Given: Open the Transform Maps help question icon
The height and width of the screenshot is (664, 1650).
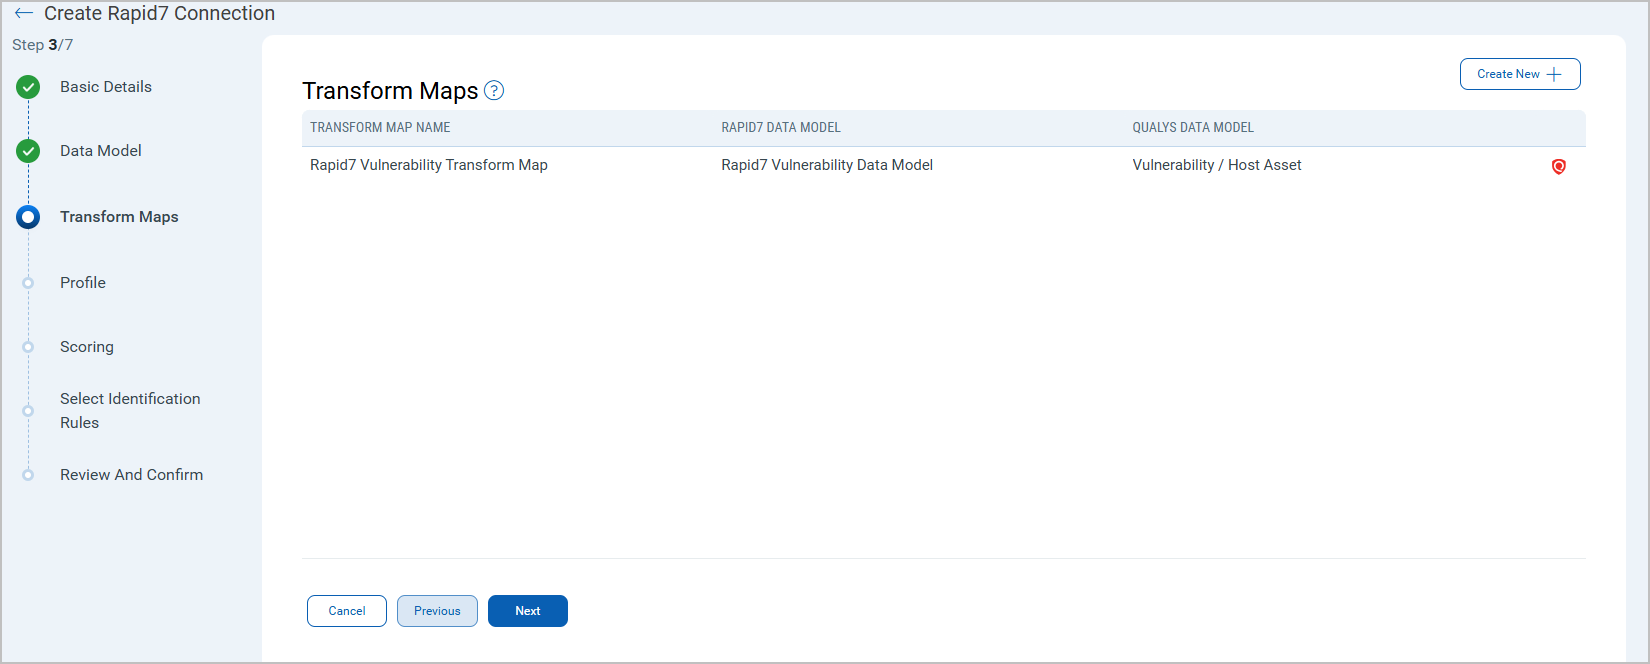Looking at the screenshot, I should (494, 91).
